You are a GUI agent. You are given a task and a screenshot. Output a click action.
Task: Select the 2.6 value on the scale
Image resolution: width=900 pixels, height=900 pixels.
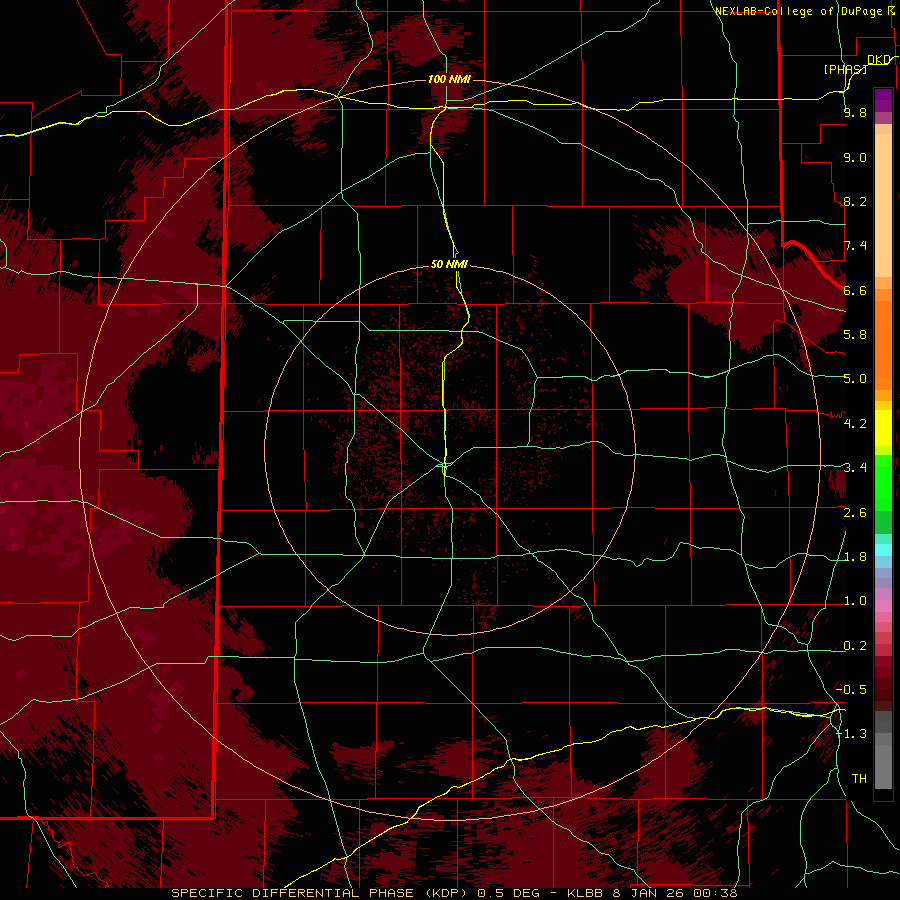[x=855, y=513]
